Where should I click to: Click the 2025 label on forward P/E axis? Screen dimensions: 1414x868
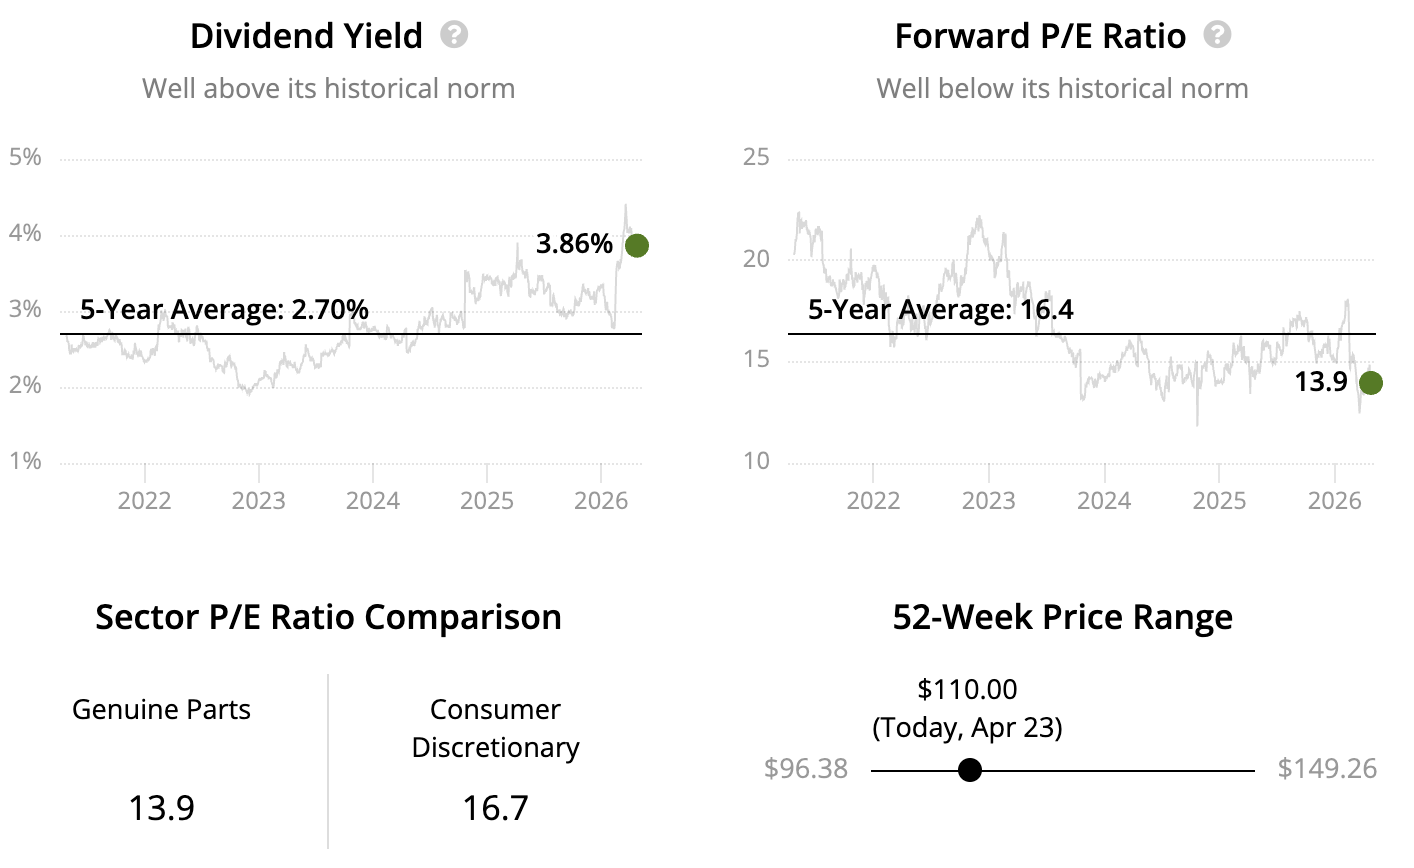tap(1219, 500)
